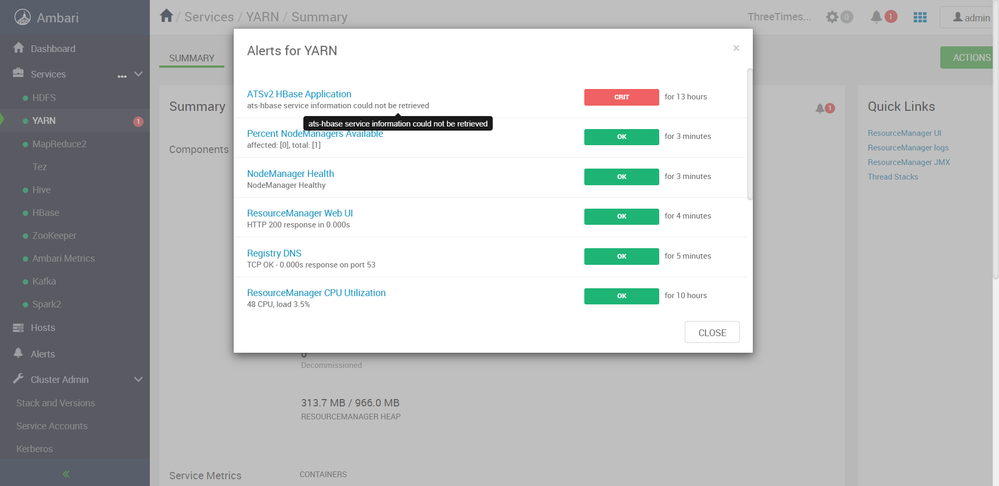This screenshot has height=486, width=999.
Task: Select the YARN service in sidebar
Action: pyautogui.click(x=44, y=121)
